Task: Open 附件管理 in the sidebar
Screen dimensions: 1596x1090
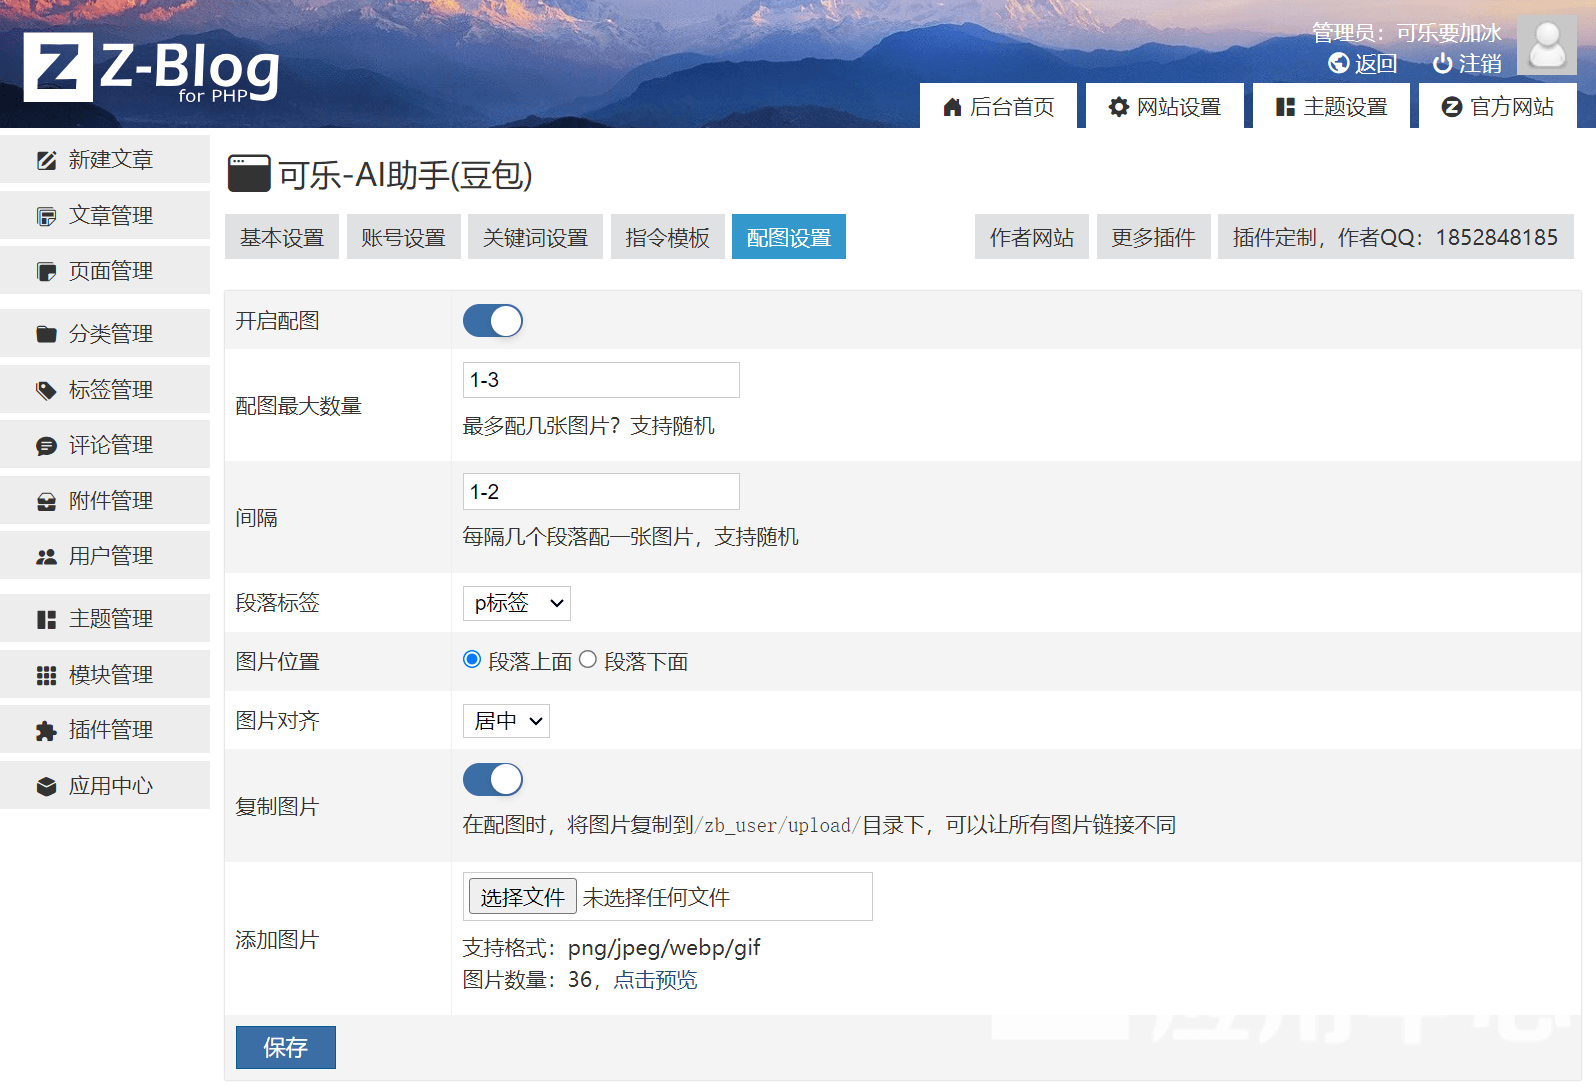Action: click(105, 501)
